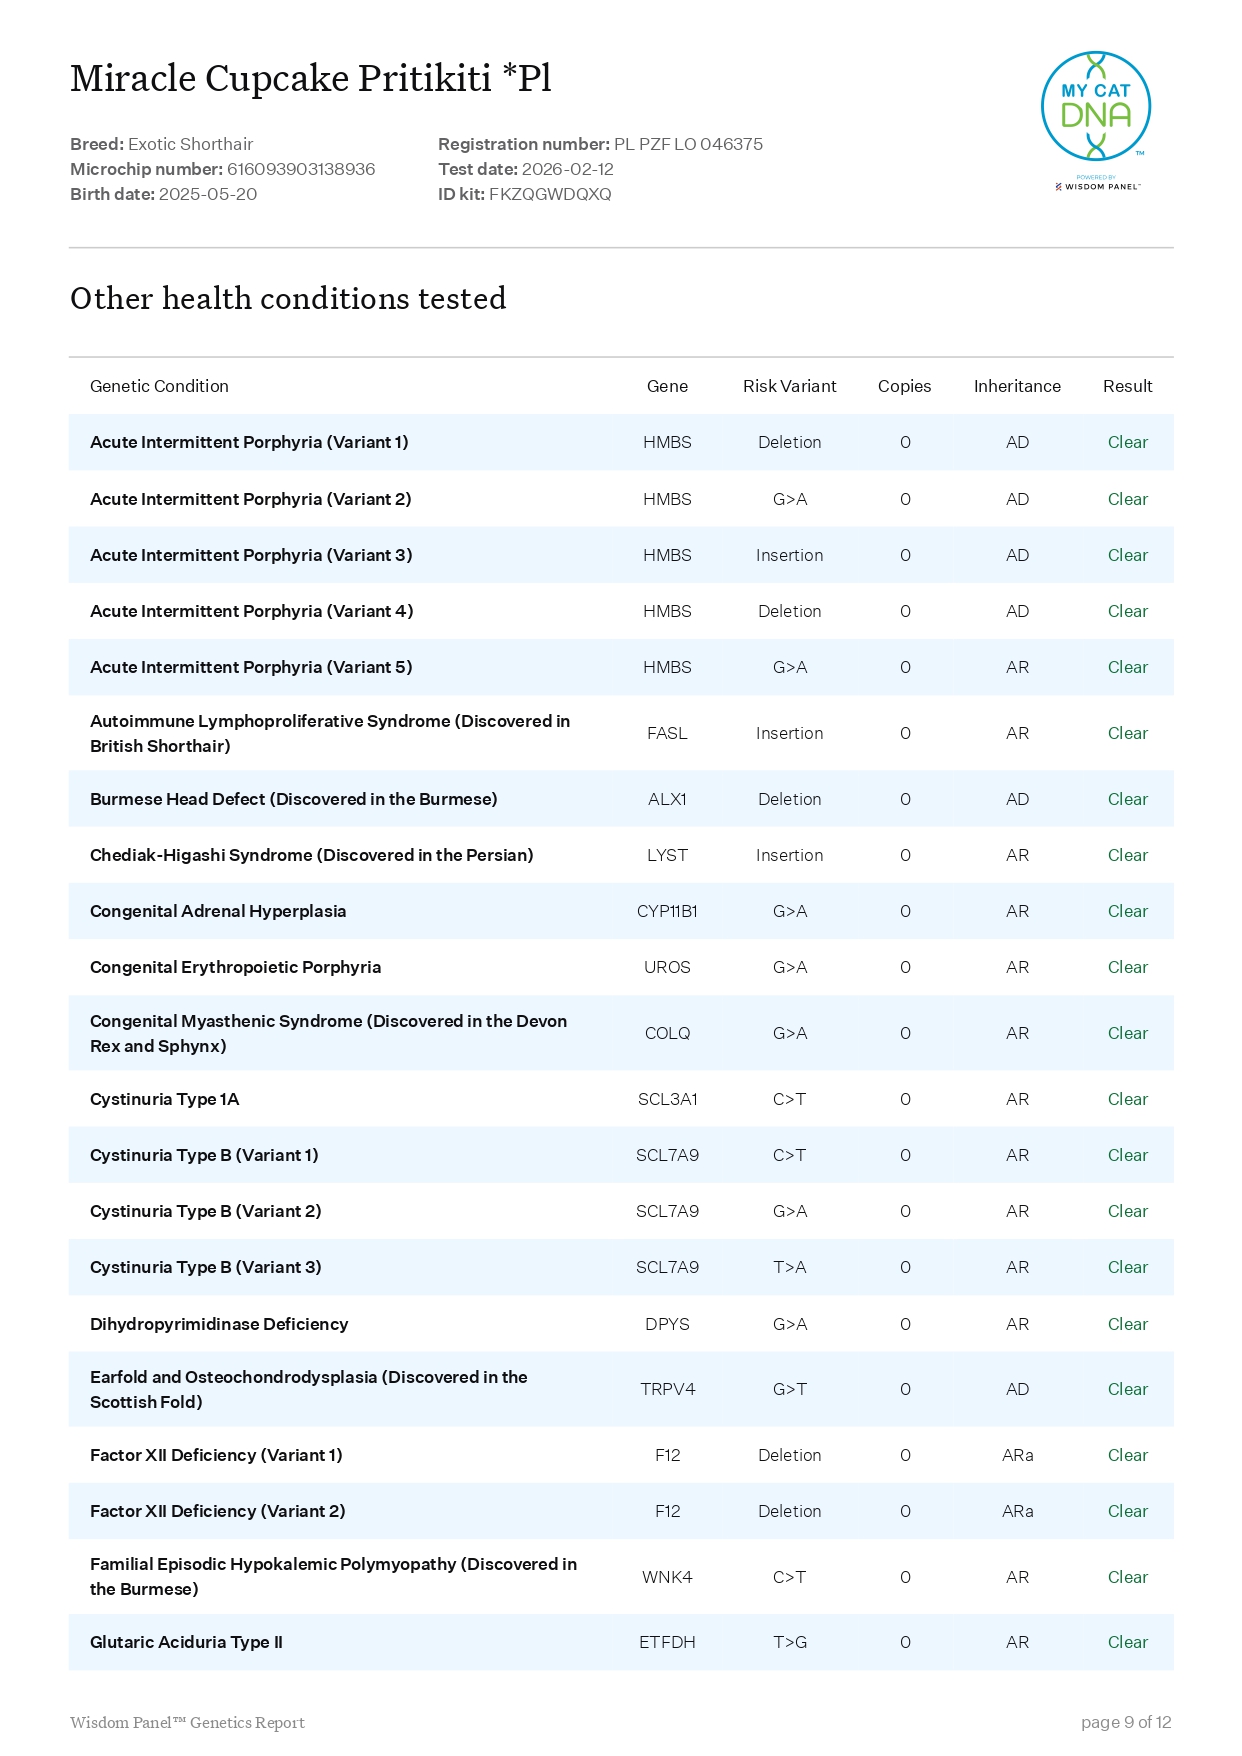Click the Risk Variant column header
This screenshot has height=1756, width=1242.
pyautogui.click(x=789, y=386)
